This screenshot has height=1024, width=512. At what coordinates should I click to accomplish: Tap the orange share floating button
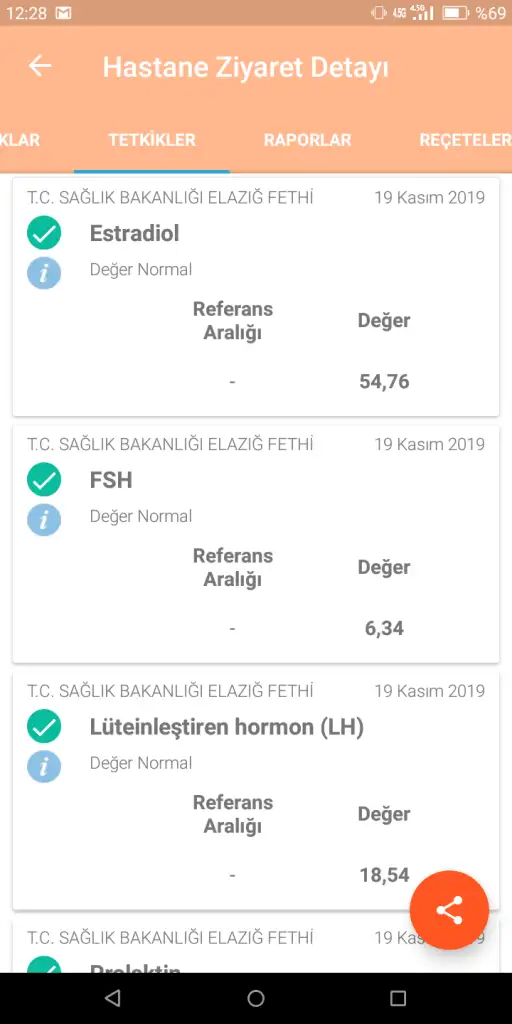pos(449,910)
